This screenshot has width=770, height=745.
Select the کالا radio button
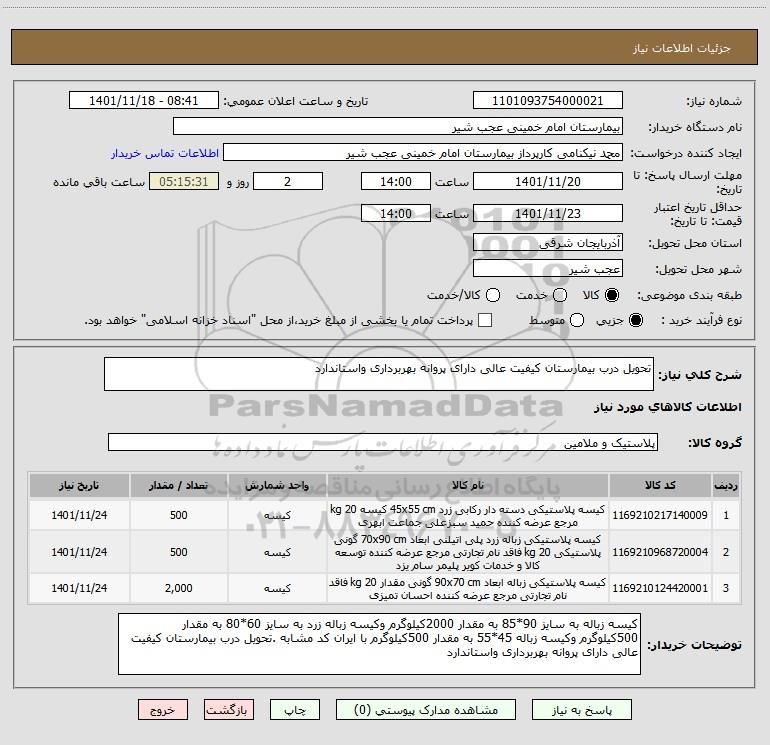click(612, 295)
